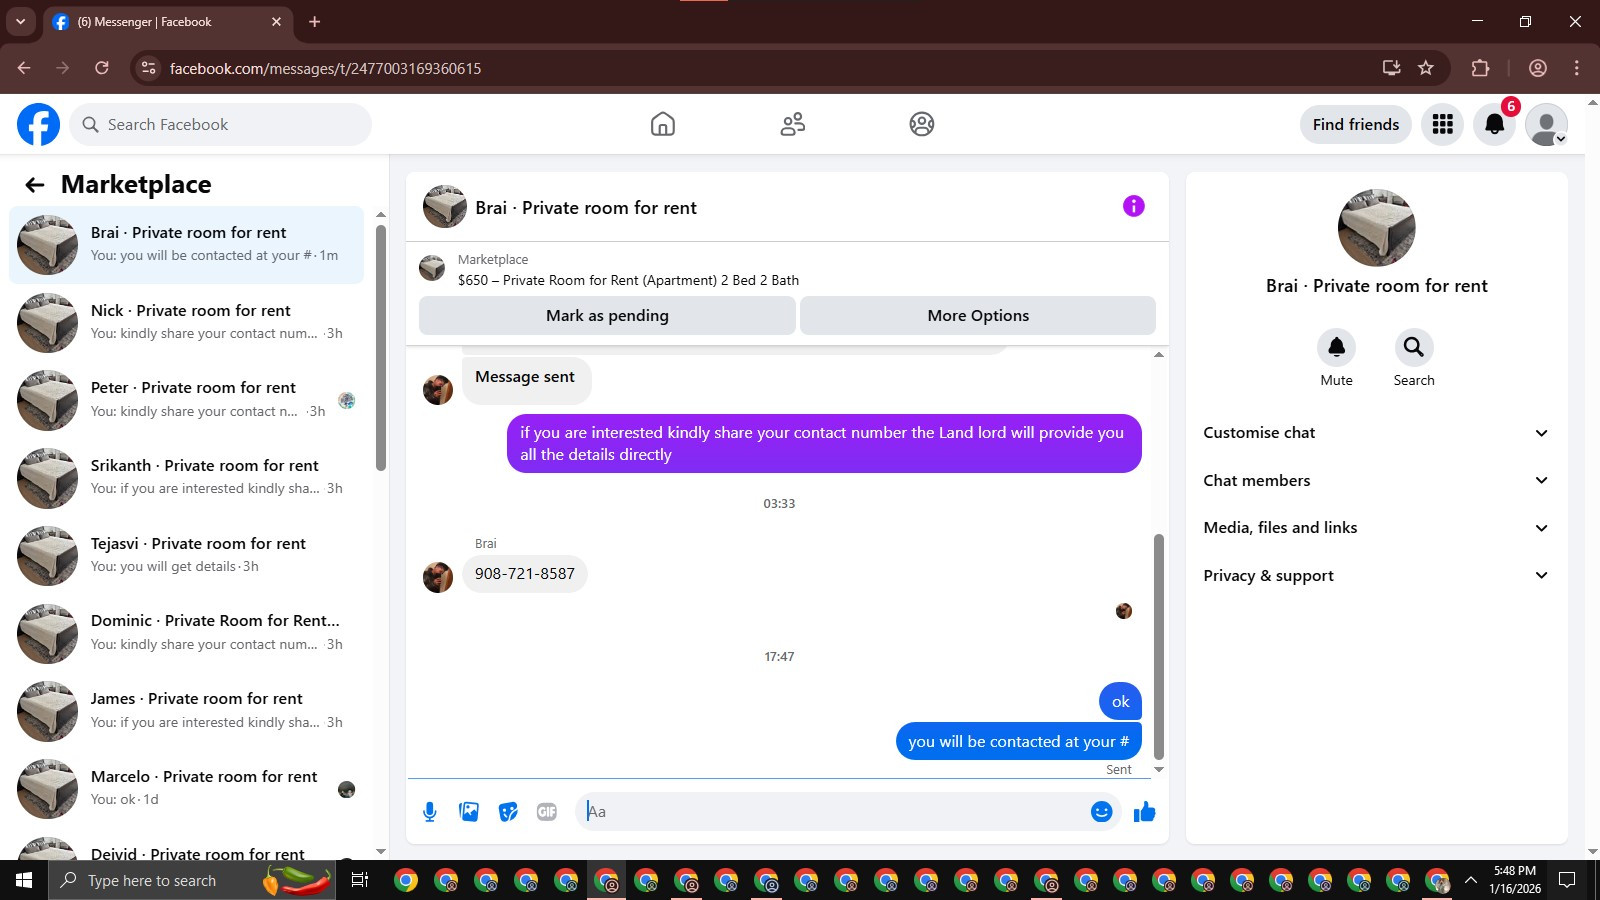
Task: Click the Search Facebook input field
Action: click(221, 124)
